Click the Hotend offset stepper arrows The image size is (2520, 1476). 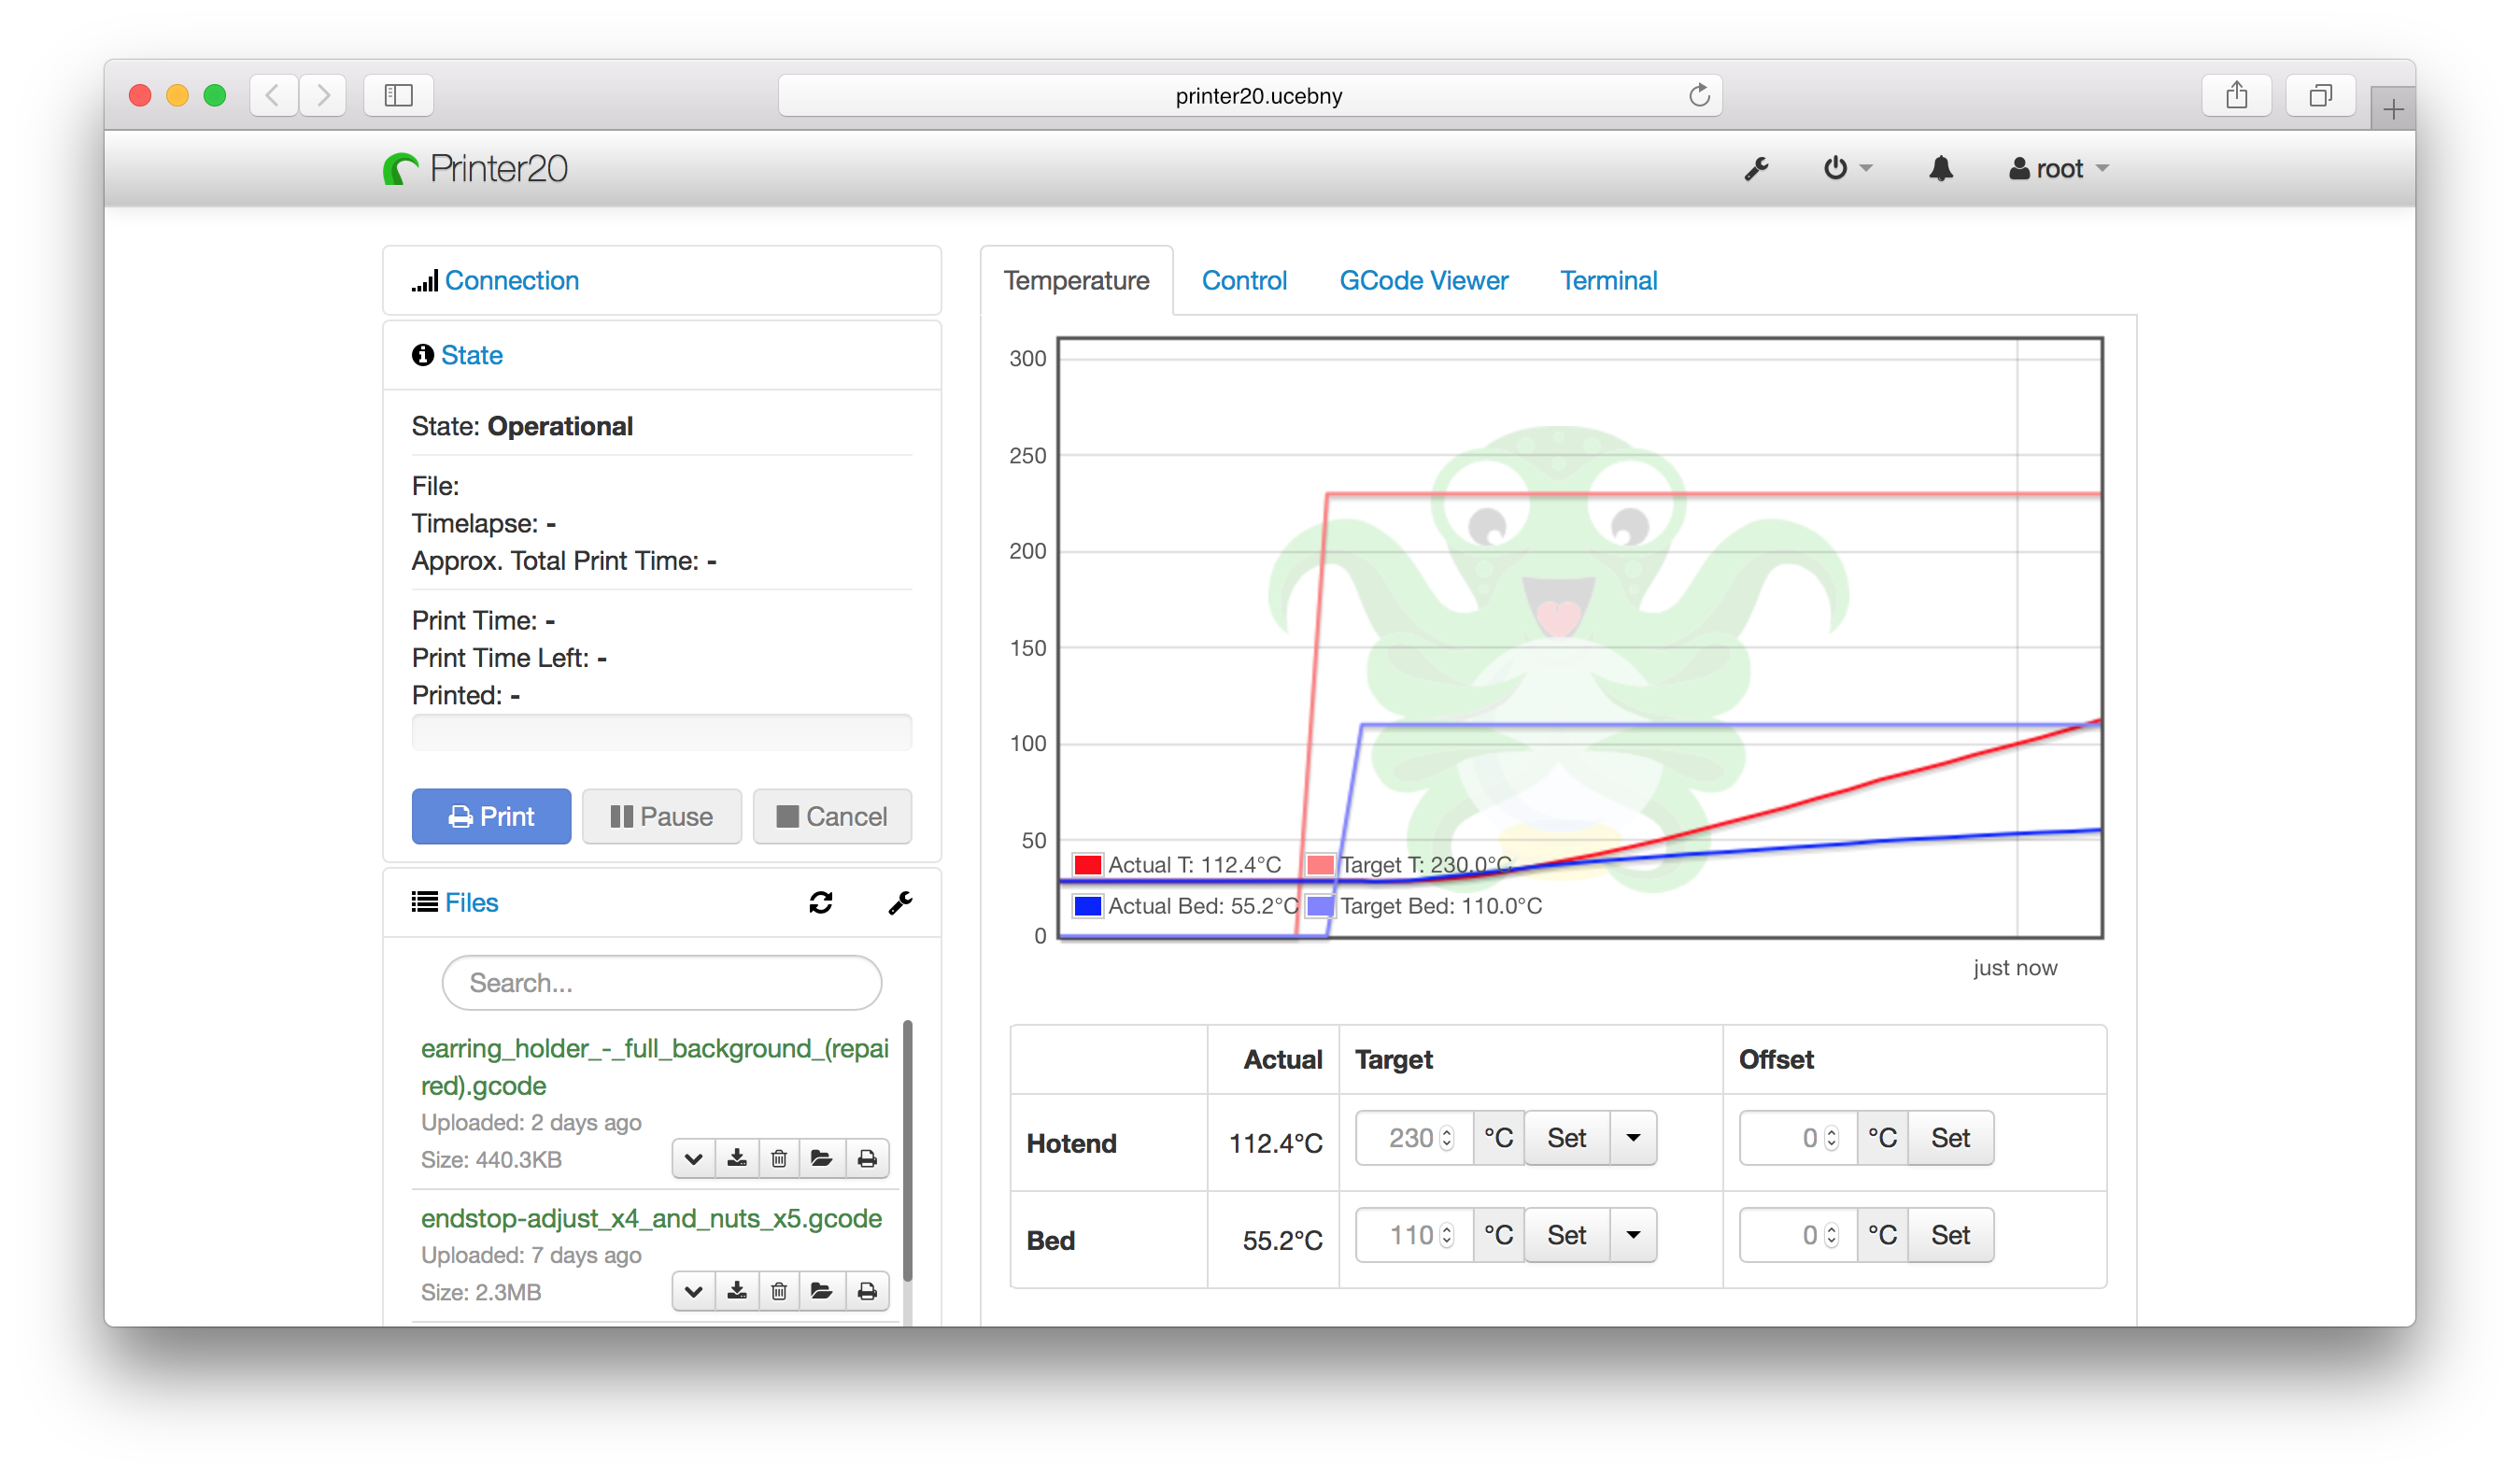click(x=1830, y=1137)
